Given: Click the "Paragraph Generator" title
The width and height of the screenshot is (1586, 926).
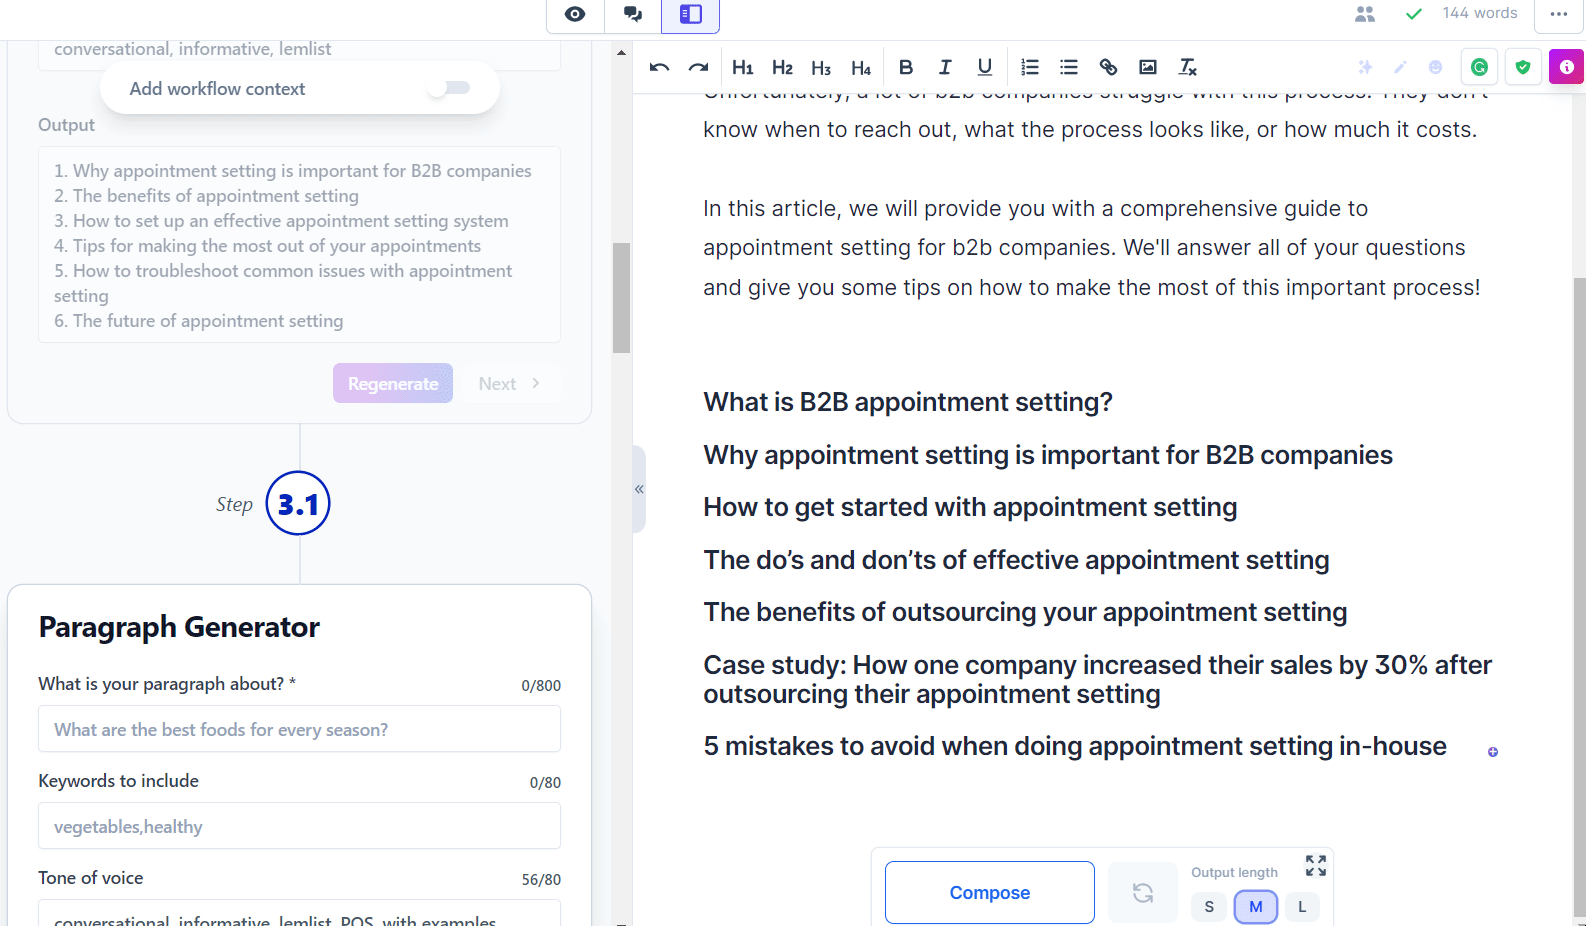Looking at the screenshot, I should click(x=179, y=627).
